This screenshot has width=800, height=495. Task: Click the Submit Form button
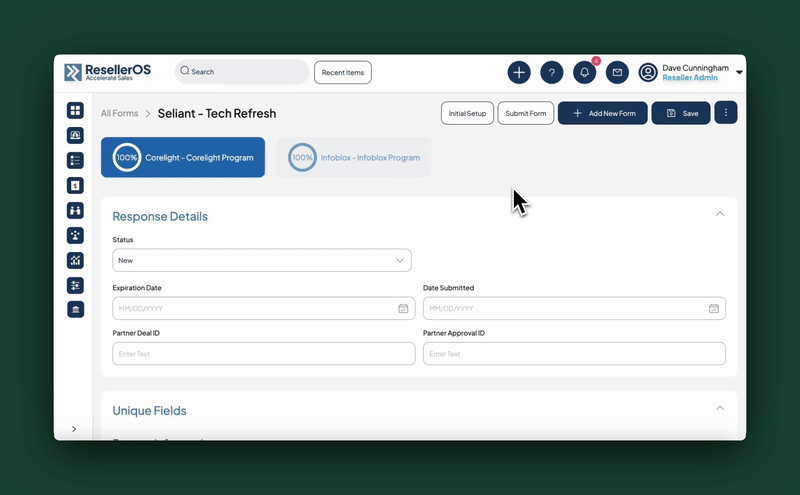pyautogui.click(x=525, y=113)
